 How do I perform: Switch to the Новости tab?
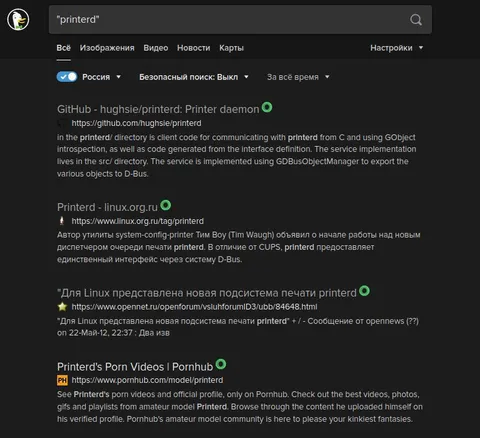(194, 48)
